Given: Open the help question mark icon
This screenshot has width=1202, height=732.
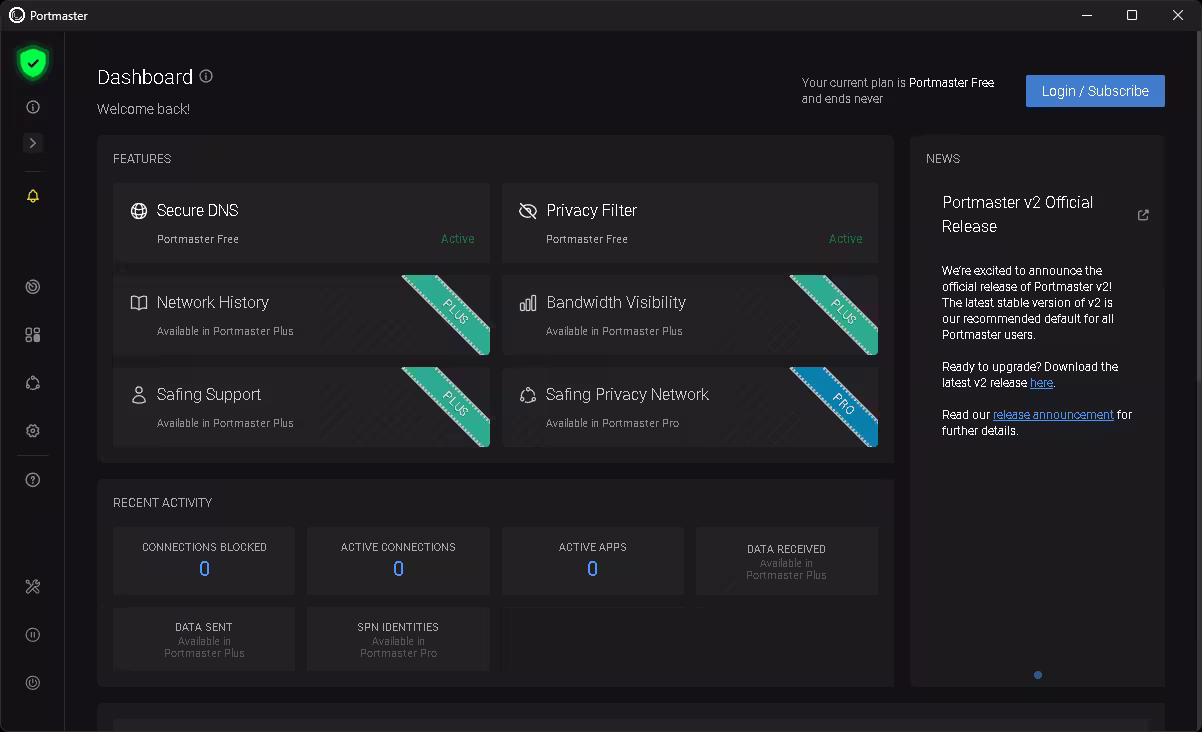Looking at the screenshot, I should click(x=33, y=480).
